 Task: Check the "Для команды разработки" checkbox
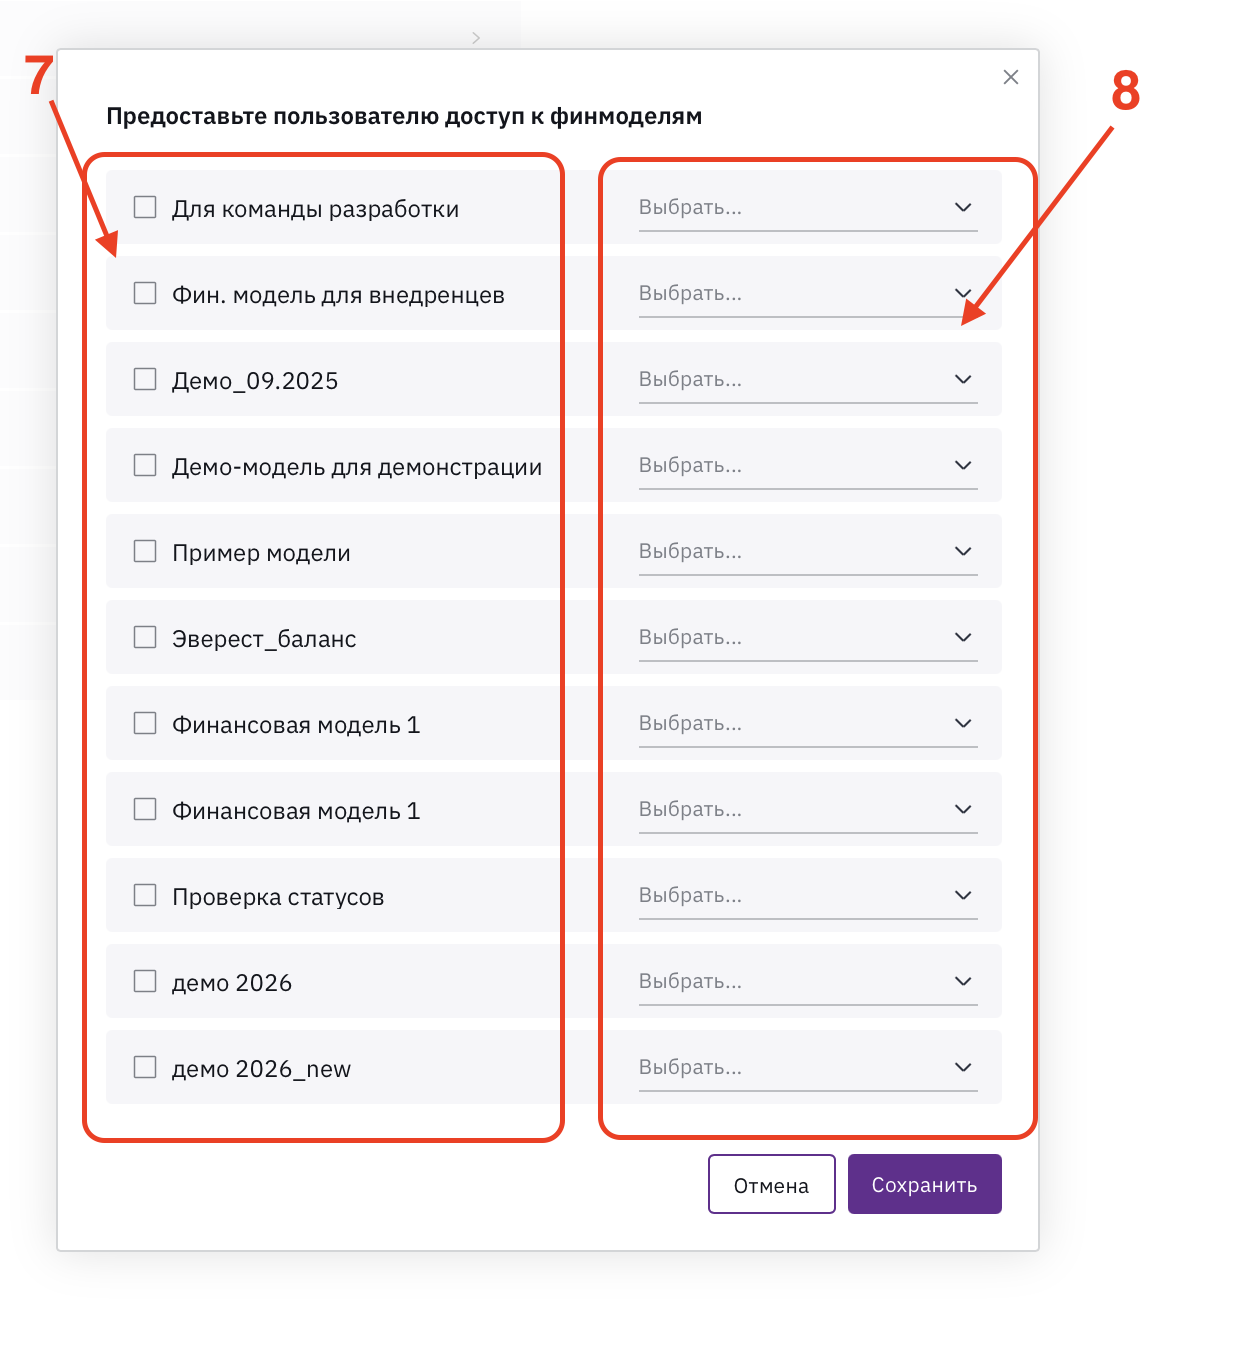(145, 207)
